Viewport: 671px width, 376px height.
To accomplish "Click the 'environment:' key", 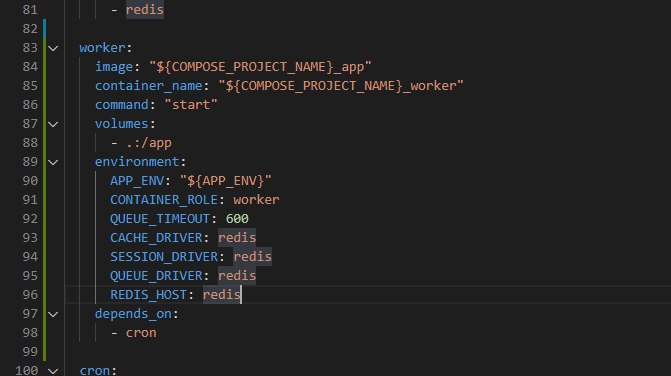I will (140, 162).
